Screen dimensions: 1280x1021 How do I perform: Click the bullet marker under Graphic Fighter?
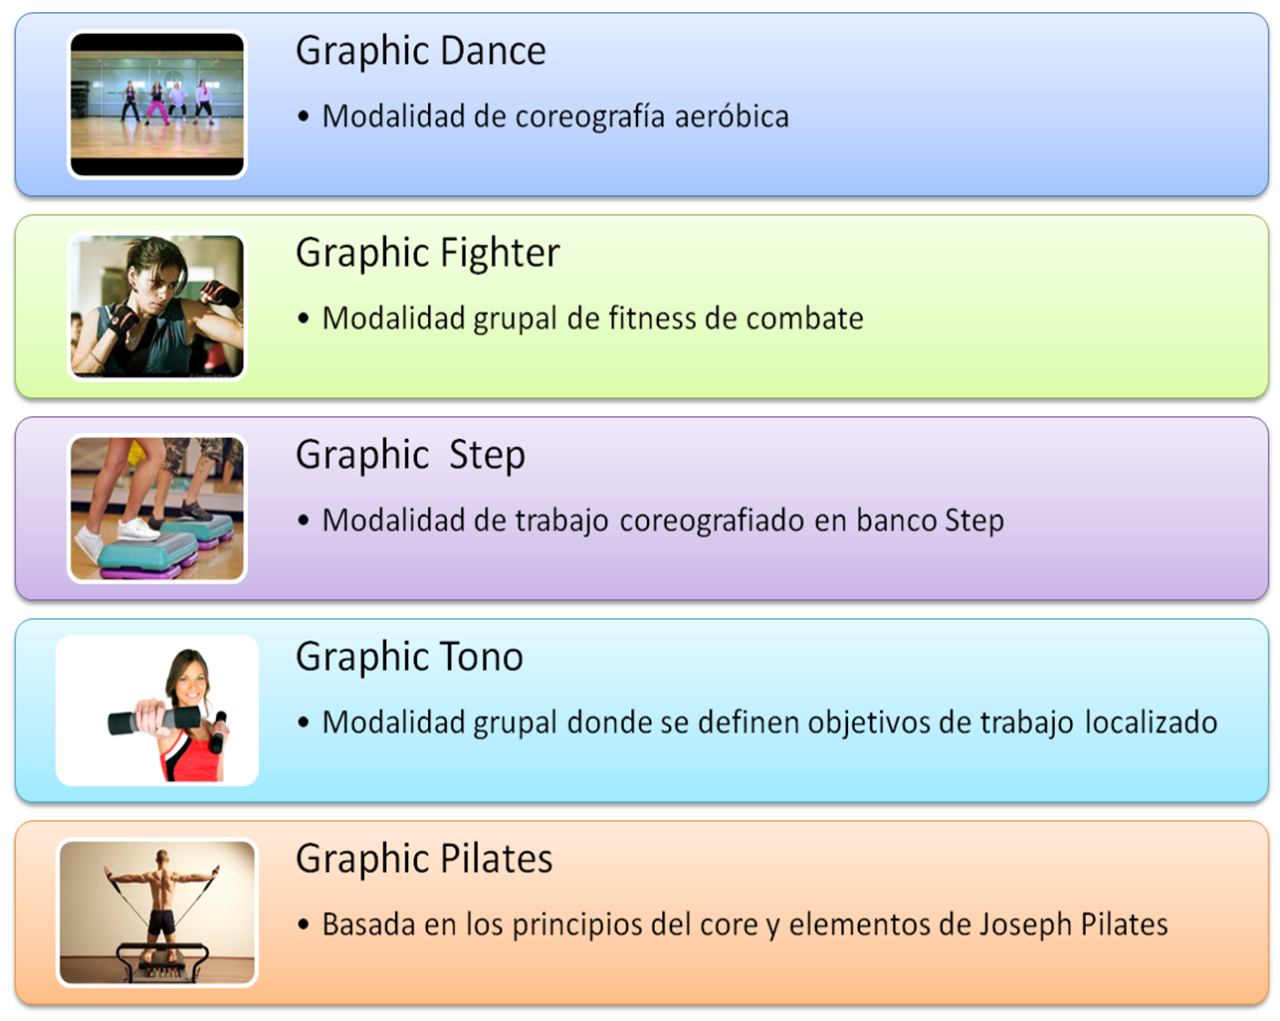tap(304, 320)
